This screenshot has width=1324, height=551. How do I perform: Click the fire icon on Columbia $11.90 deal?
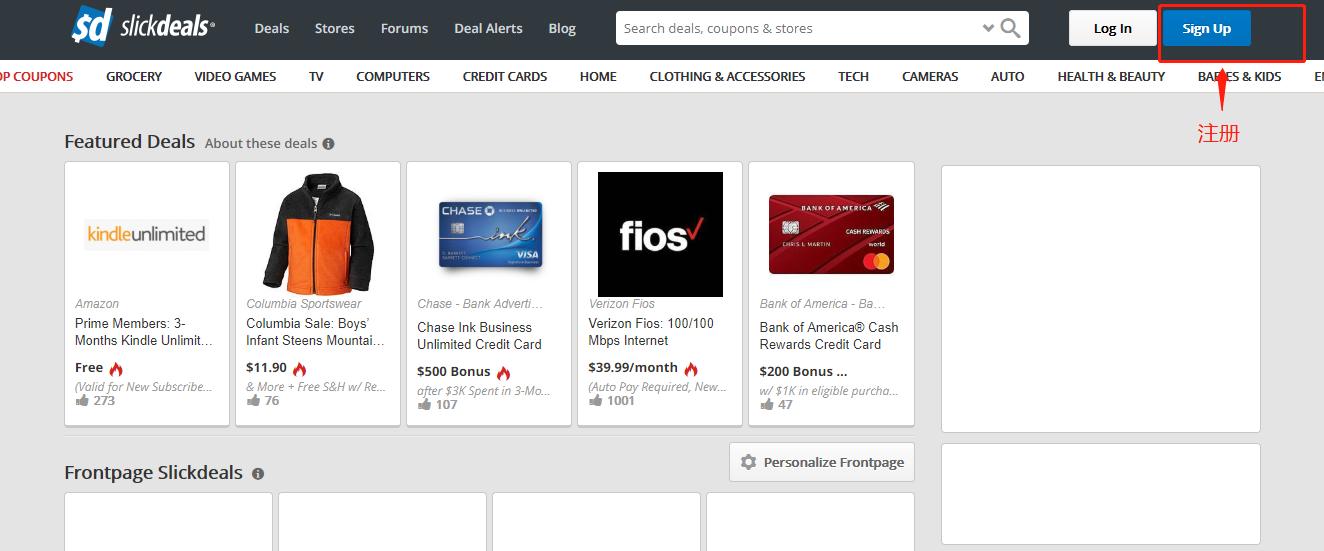(x=300, y=369)
